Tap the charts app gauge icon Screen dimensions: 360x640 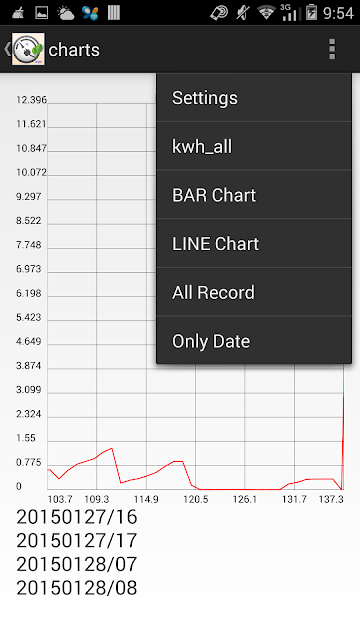[28, 49]
